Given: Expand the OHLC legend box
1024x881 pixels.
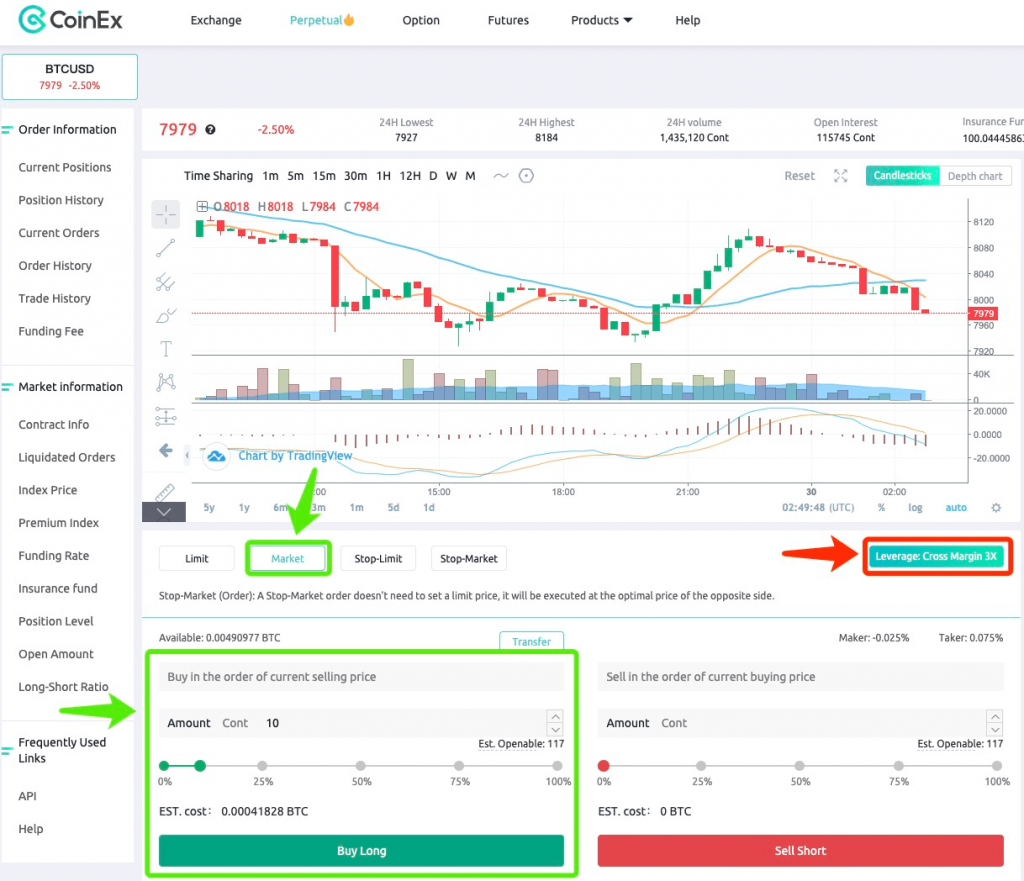Looking at the screenshot, I should [202, 206].
